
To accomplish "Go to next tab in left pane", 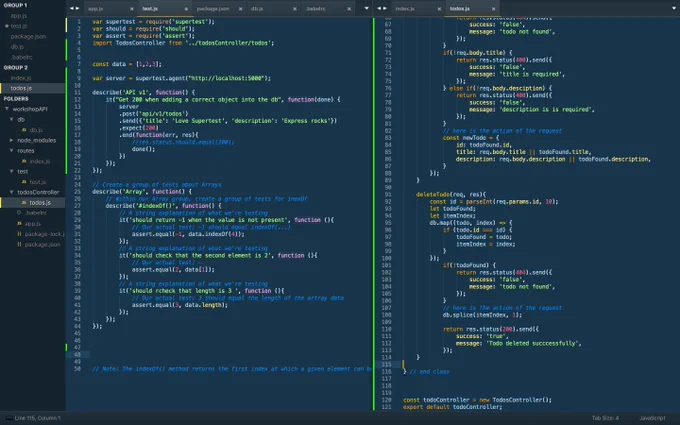I will pyautogui.click(x=78, y=8).
